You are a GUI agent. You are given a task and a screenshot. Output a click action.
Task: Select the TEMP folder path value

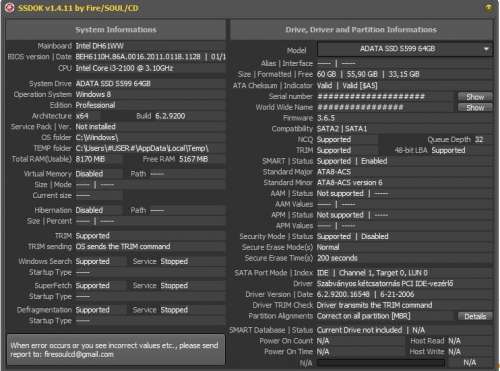[x=142, y=148]
